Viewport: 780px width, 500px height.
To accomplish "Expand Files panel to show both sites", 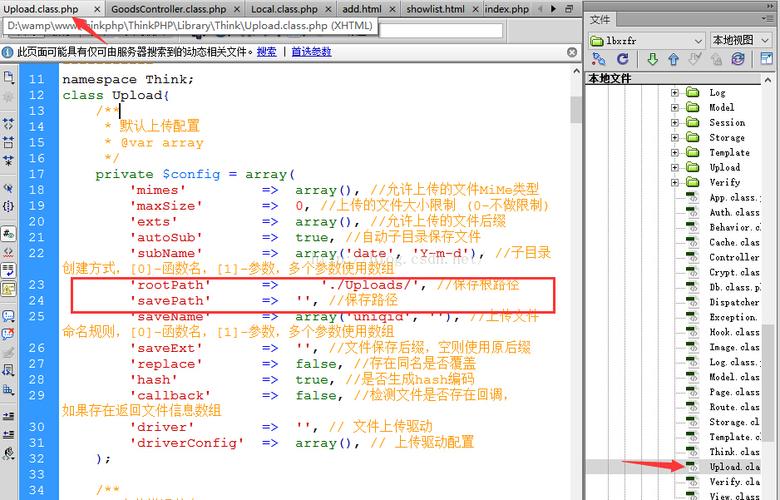I will pos(766,59).
